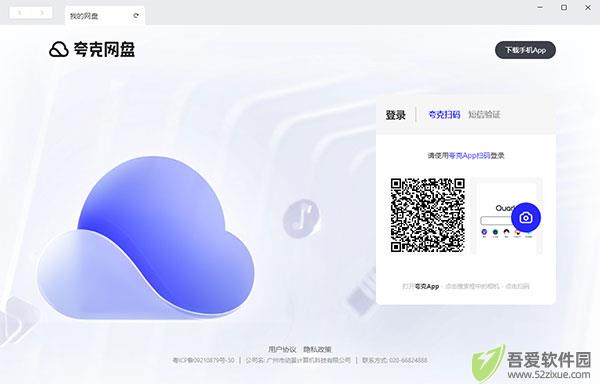Open the 隐私政策 link
Screen dimensions: 600x384
[317, 349]
